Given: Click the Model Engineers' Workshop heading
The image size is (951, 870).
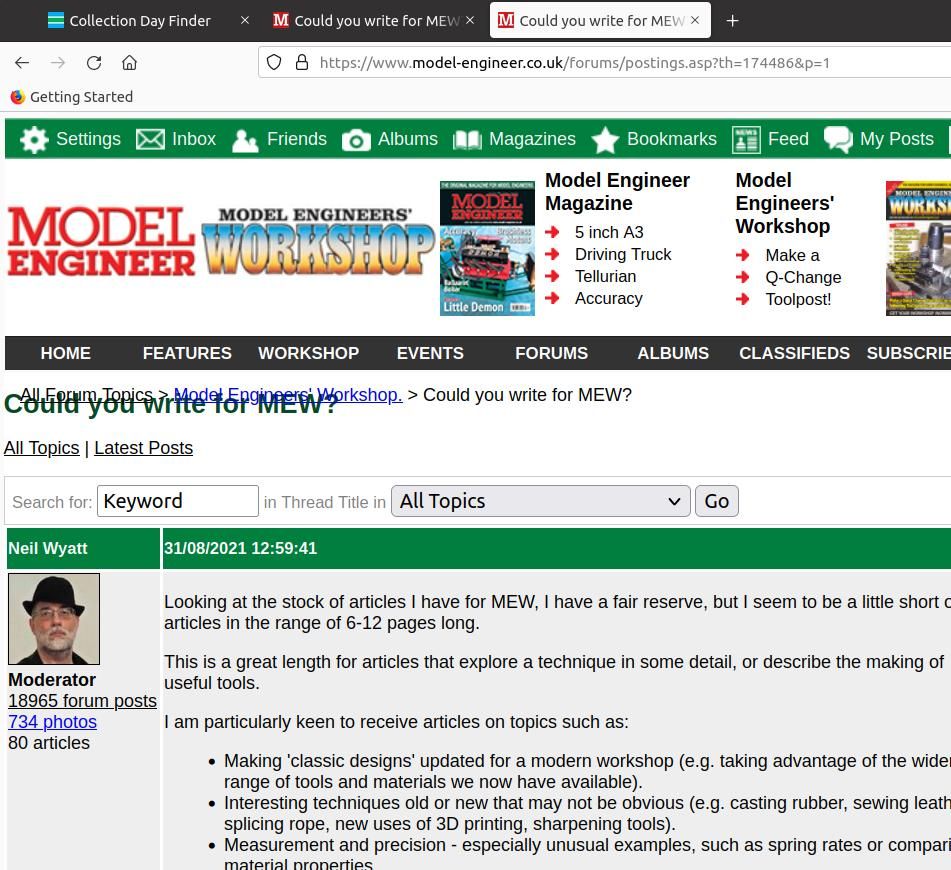Looking at the screenshot, I should pyautogui.click(x=785, y=203).
